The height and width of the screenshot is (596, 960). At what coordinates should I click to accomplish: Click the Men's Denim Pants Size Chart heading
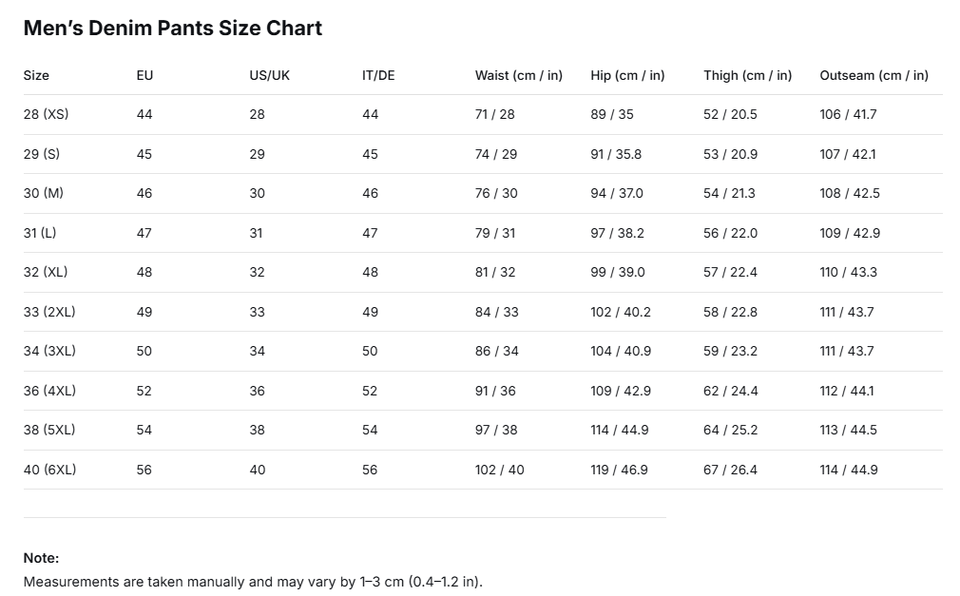172,28
